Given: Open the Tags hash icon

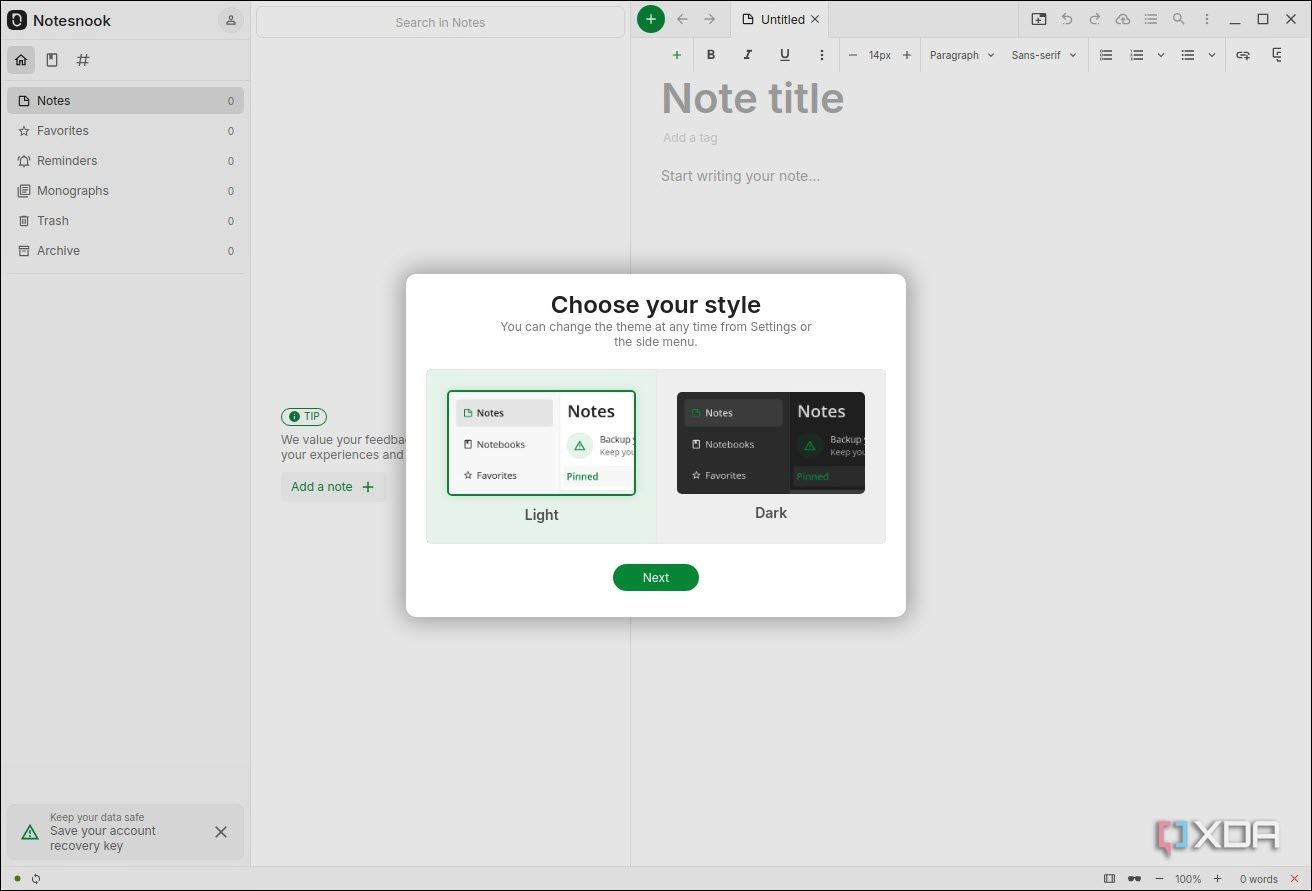Looking at the screenshot, I should pyautogui.click(x=83, y=60).
